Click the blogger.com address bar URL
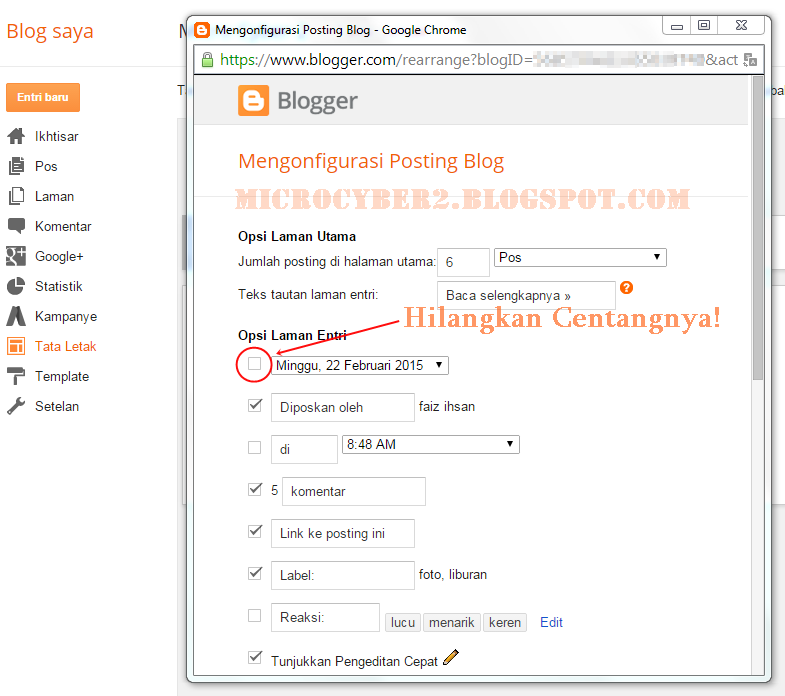Image resolution: width=785 pixels, height=696 pixels. [478, 60]
